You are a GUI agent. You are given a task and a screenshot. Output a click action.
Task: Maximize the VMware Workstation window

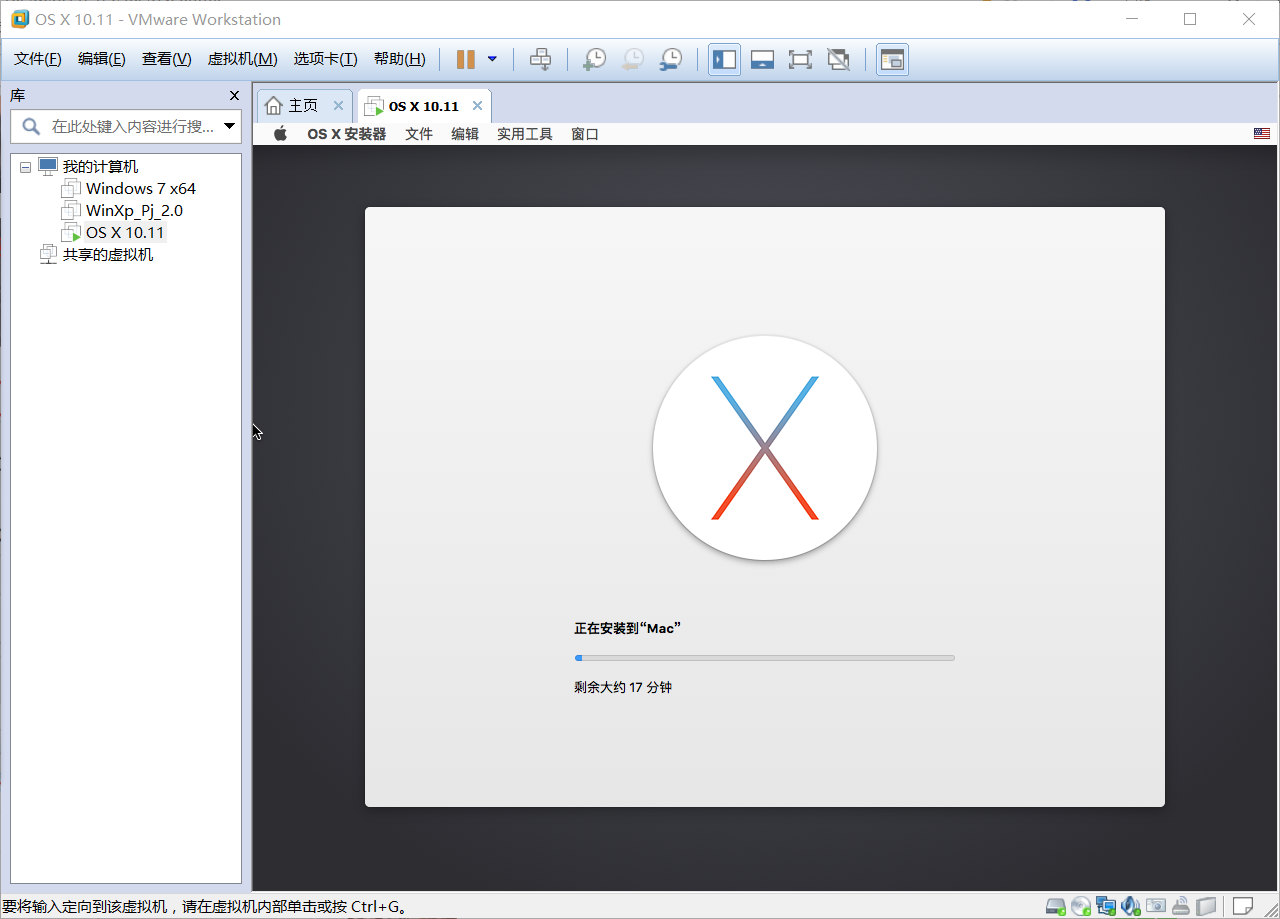[1190, 19]
